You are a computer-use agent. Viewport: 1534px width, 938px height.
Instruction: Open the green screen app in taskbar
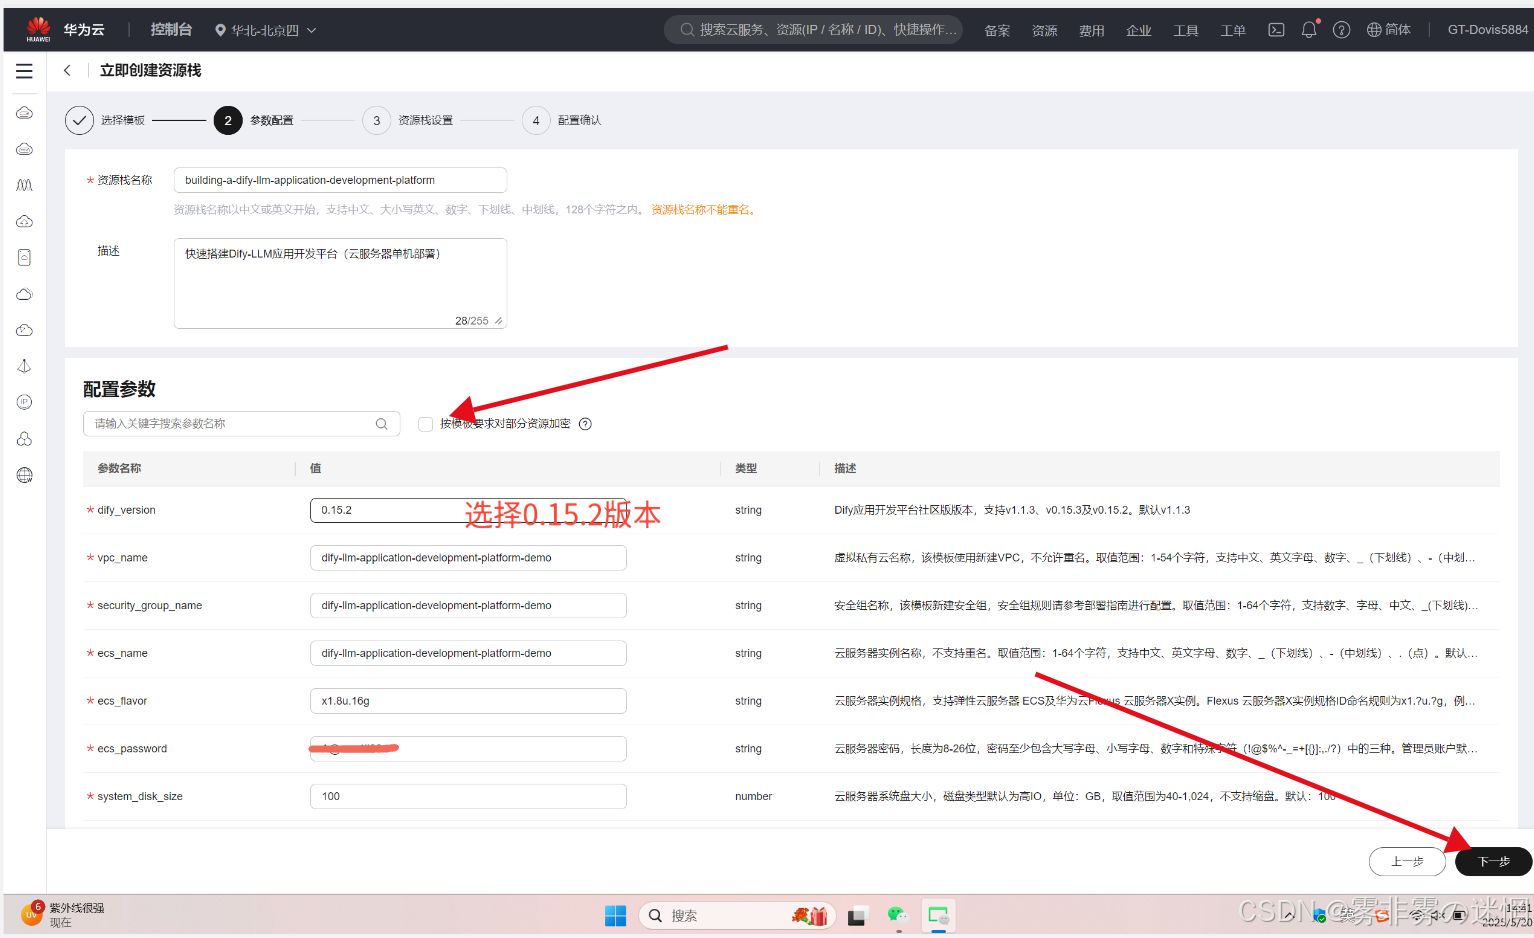(938, 915)
